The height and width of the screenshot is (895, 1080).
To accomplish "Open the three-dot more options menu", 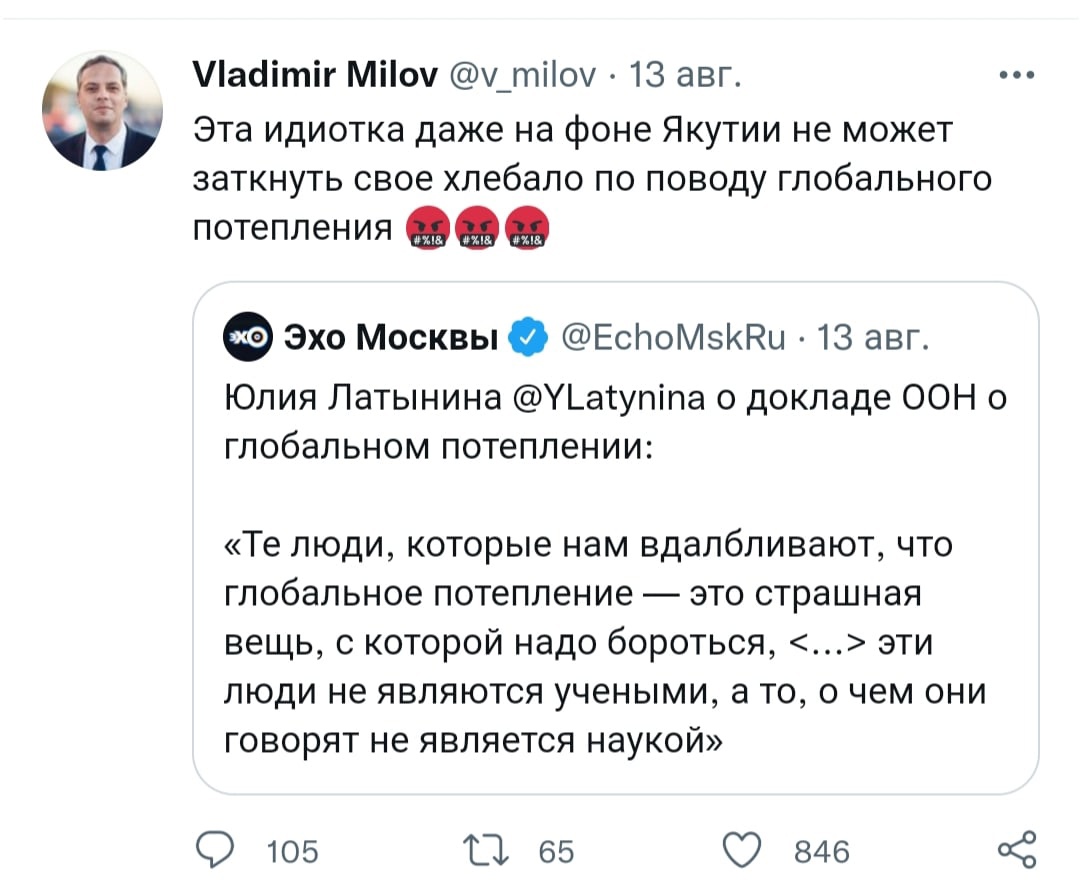I will (1017, 77).
